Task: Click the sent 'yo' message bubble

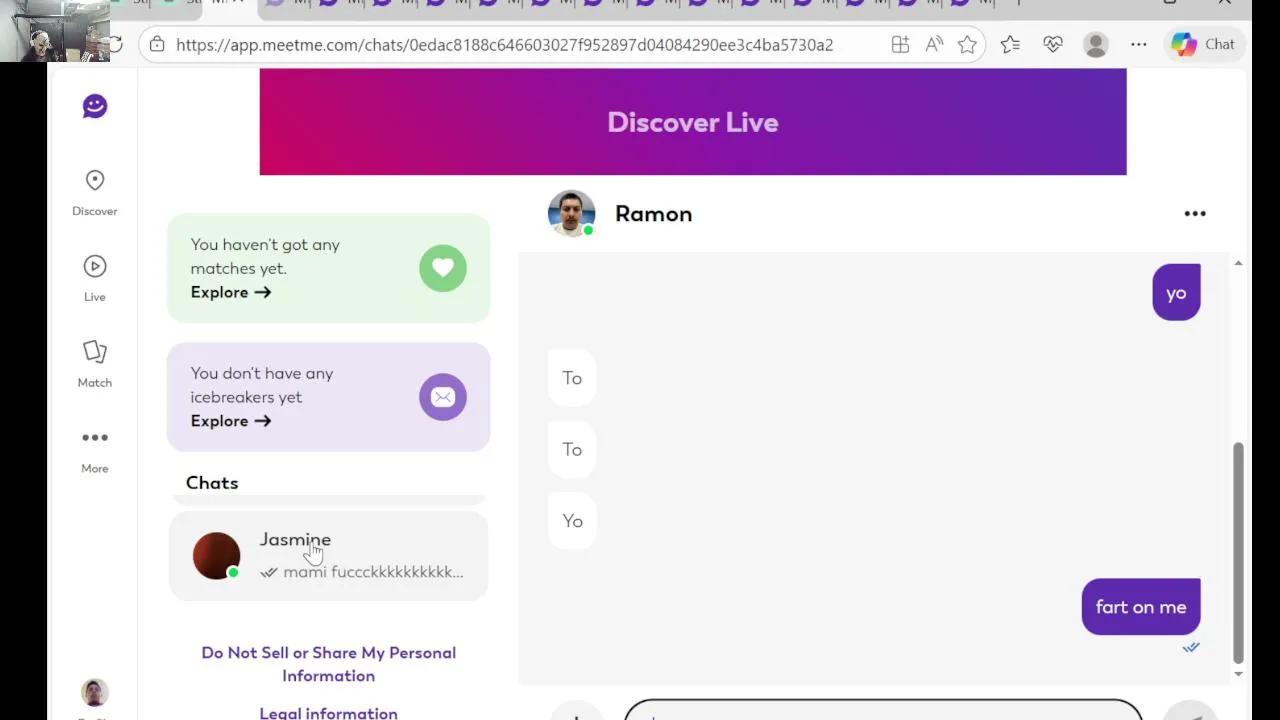Action: pyautogui.click(x=1176, y=293)
